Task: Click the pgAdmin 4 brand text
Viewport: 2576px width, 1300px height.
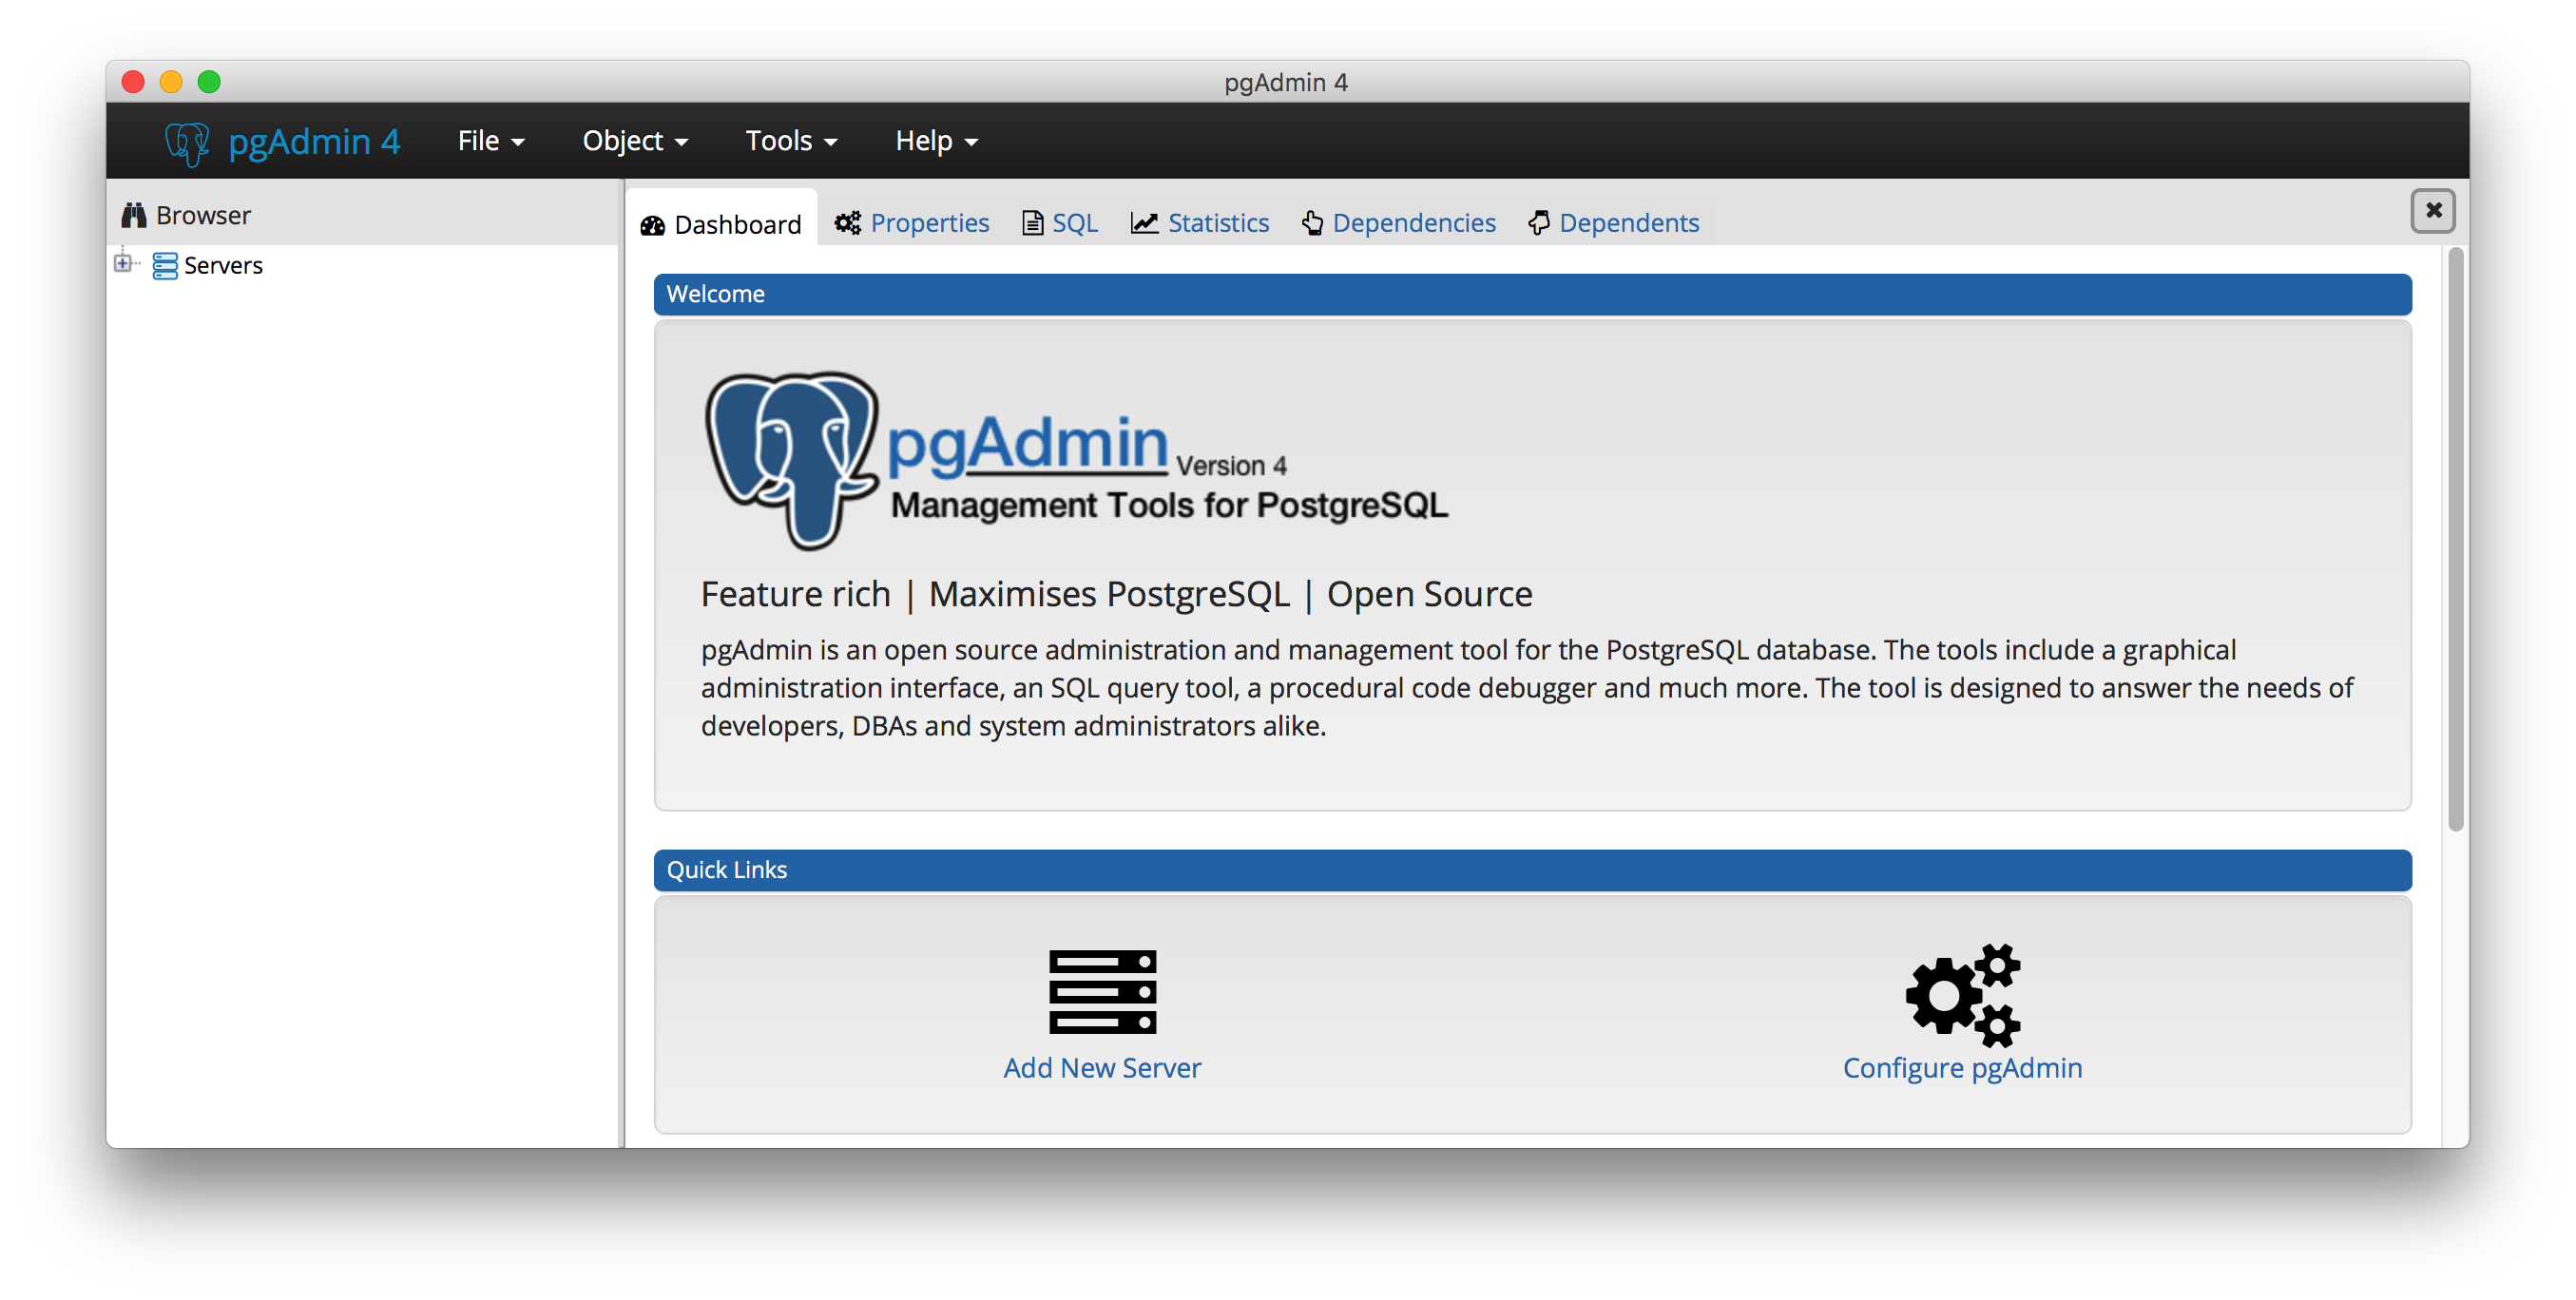Action: click(x=314, y=142)
